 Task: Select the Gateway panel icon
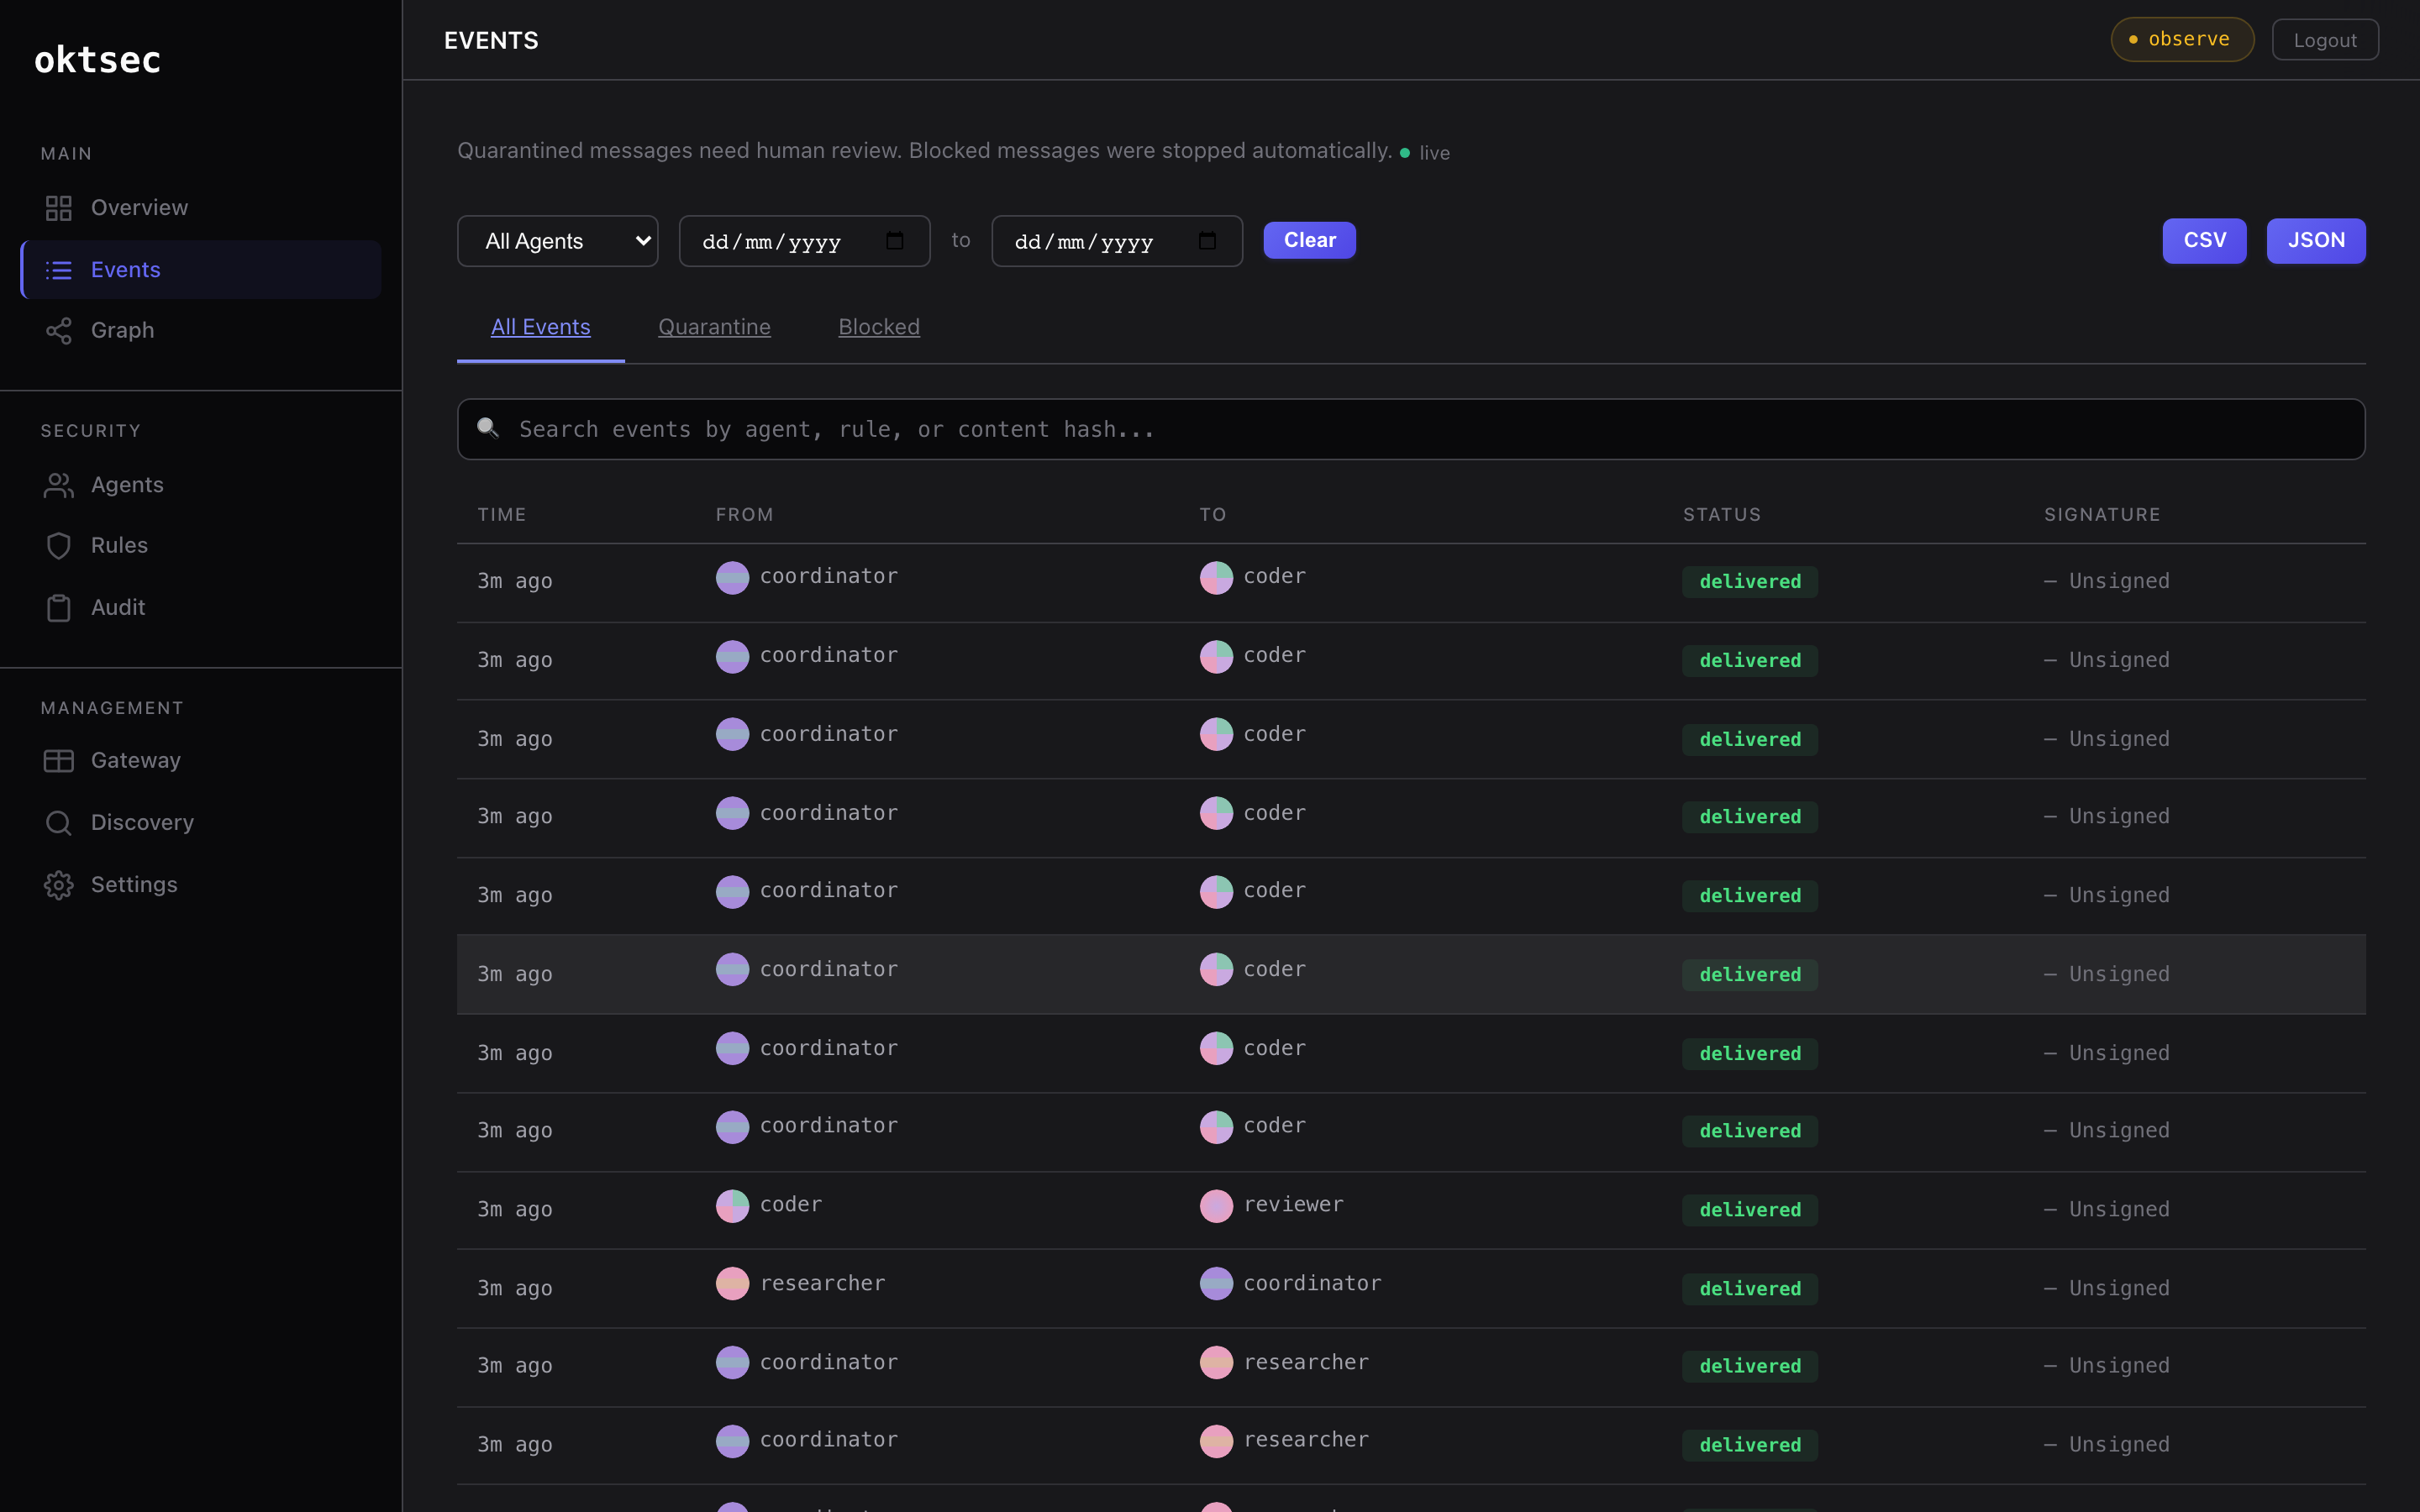[57, 760]
